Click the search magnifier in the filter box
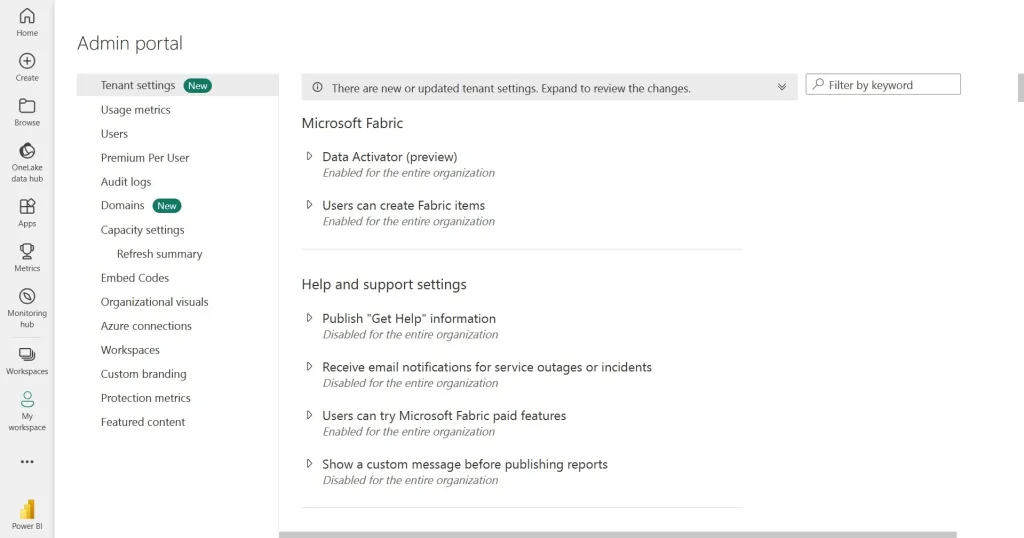This screenshot has height=538, width=1024. pyautogui.click(x=818, y=84)
